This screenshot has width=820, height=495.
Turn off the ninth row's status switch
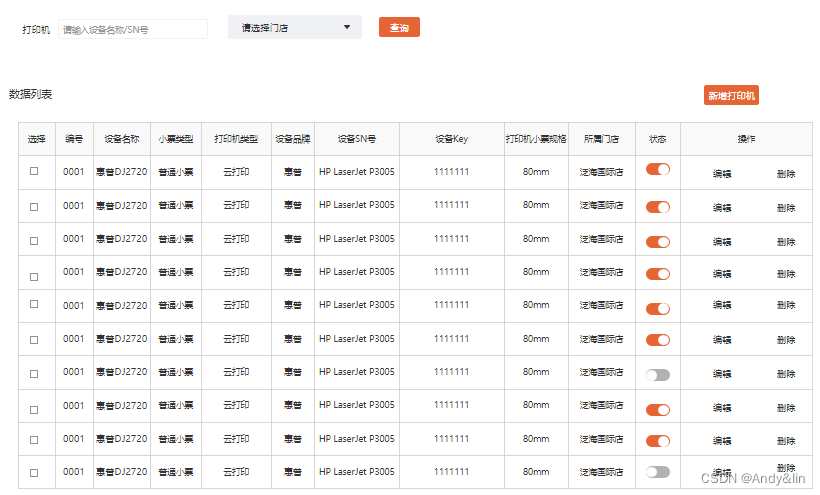pos(658,441)
